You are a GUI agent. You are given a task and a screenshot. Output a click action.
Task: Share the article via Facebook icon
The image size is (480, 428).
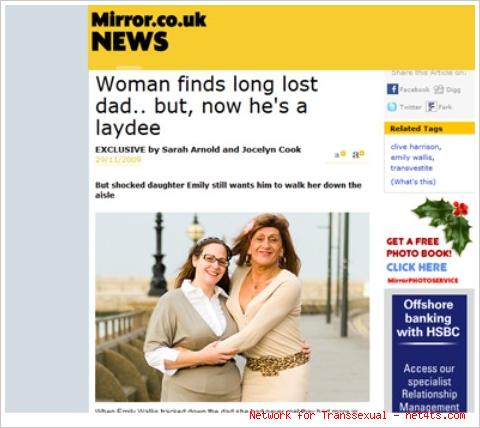click(392, 89)
